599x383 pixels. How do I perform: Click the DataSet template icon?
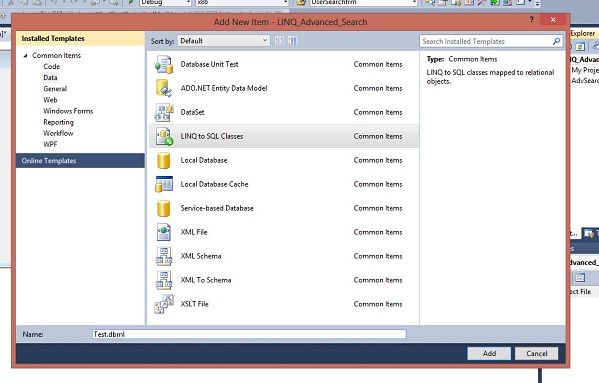coord(164,112)
